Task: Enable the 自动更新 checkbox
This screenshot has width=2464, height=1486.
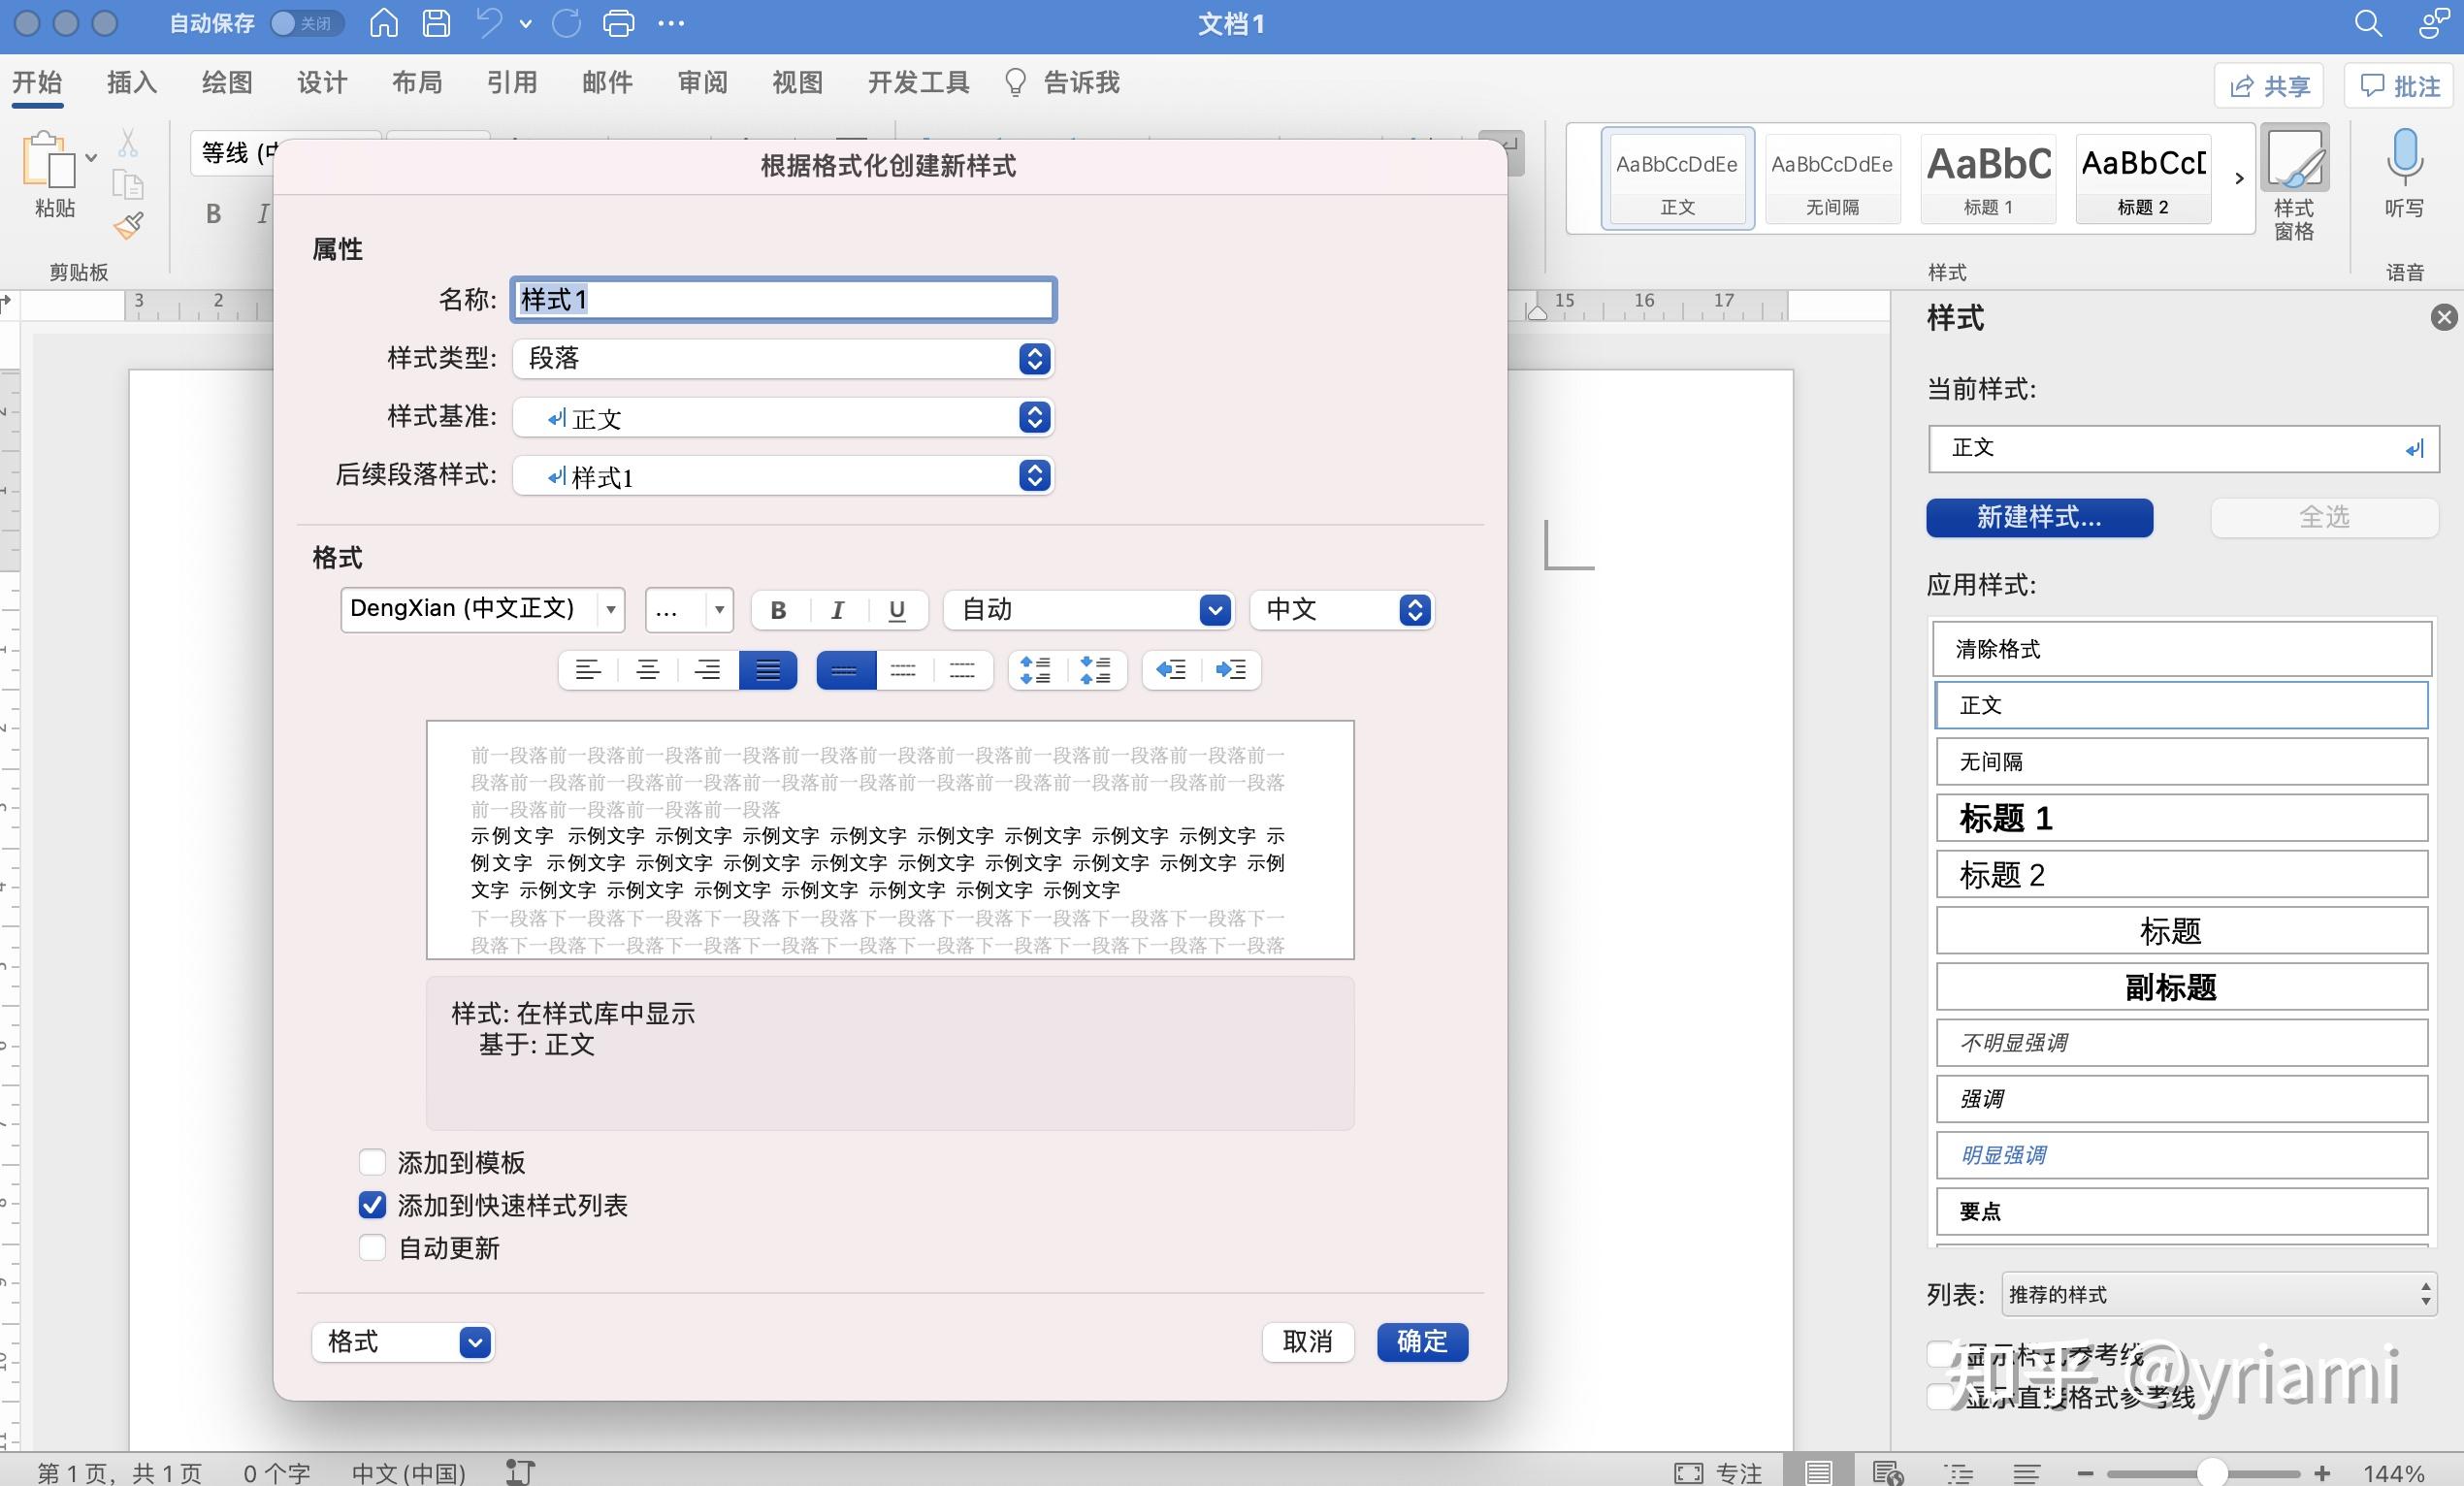Action: pyautogui.click(x=373, y=1248)
